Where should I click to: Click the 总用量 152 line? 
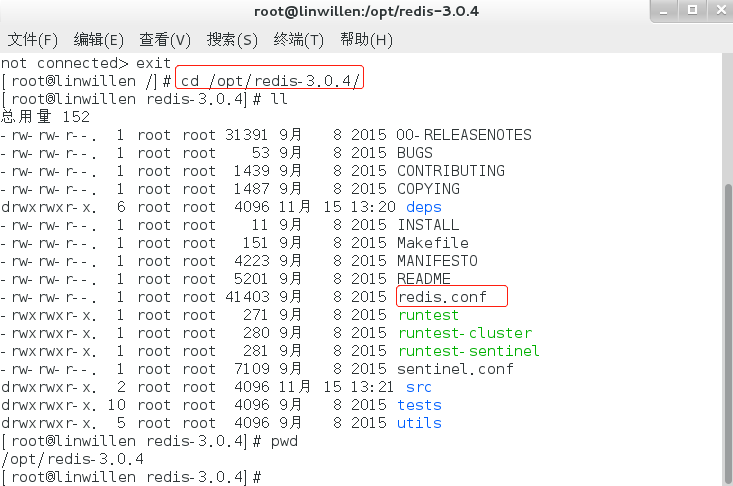[45, 117]
